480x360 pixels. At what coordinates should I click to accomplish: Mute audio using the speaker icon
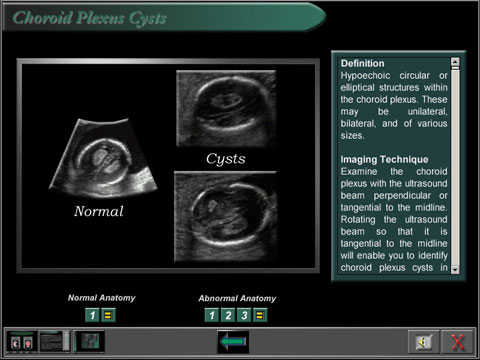tap(424, 342)
